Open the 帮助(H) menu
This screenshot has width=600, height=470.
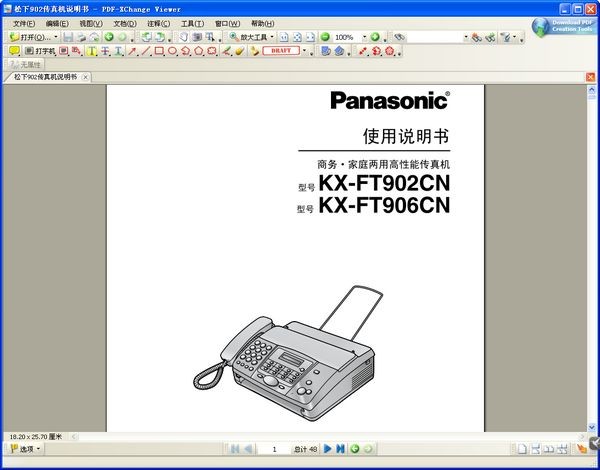point(262,24)
